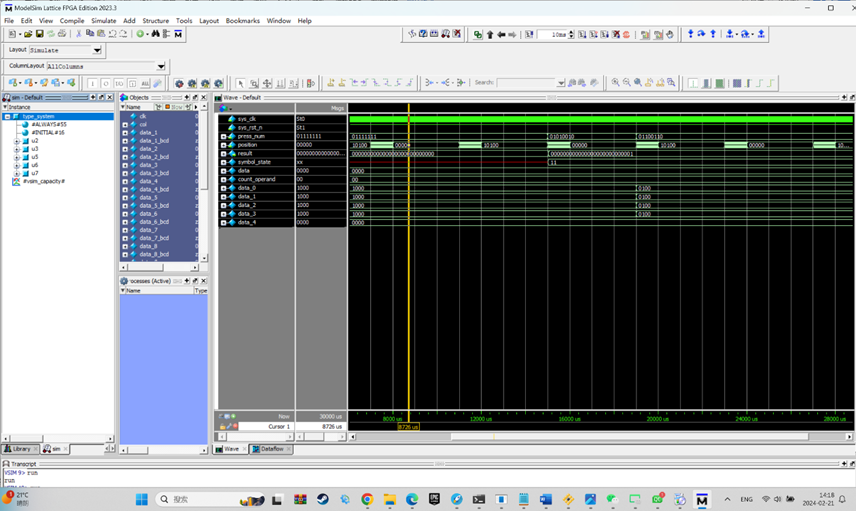Click the black left arrow icon
This screenshot has height=511, width=856.
(x=501, y=34)
